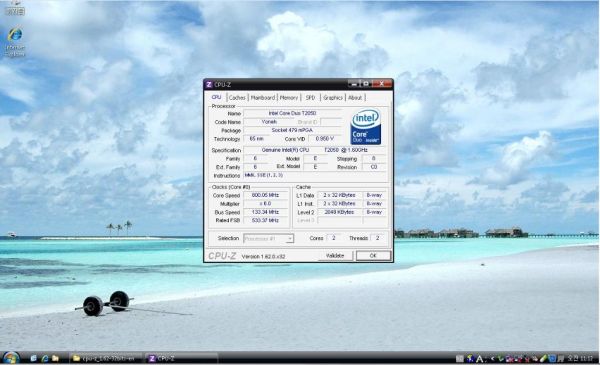Go to the SPD tab
Screen dimensions: 600x365
(310, 98)
